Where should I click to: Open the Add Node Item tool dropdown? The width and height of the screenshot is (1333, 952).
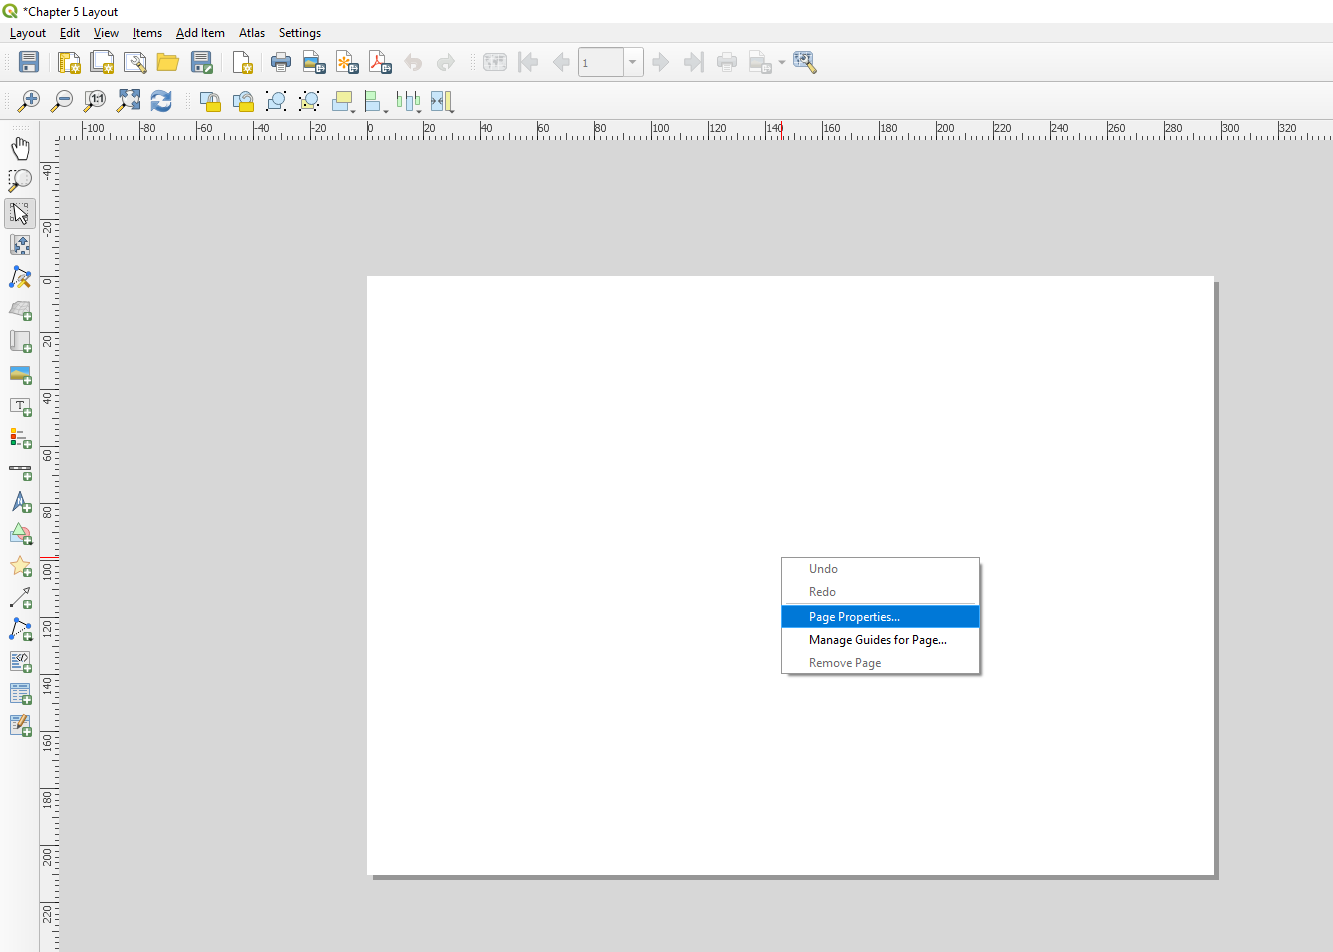(20, 630)
